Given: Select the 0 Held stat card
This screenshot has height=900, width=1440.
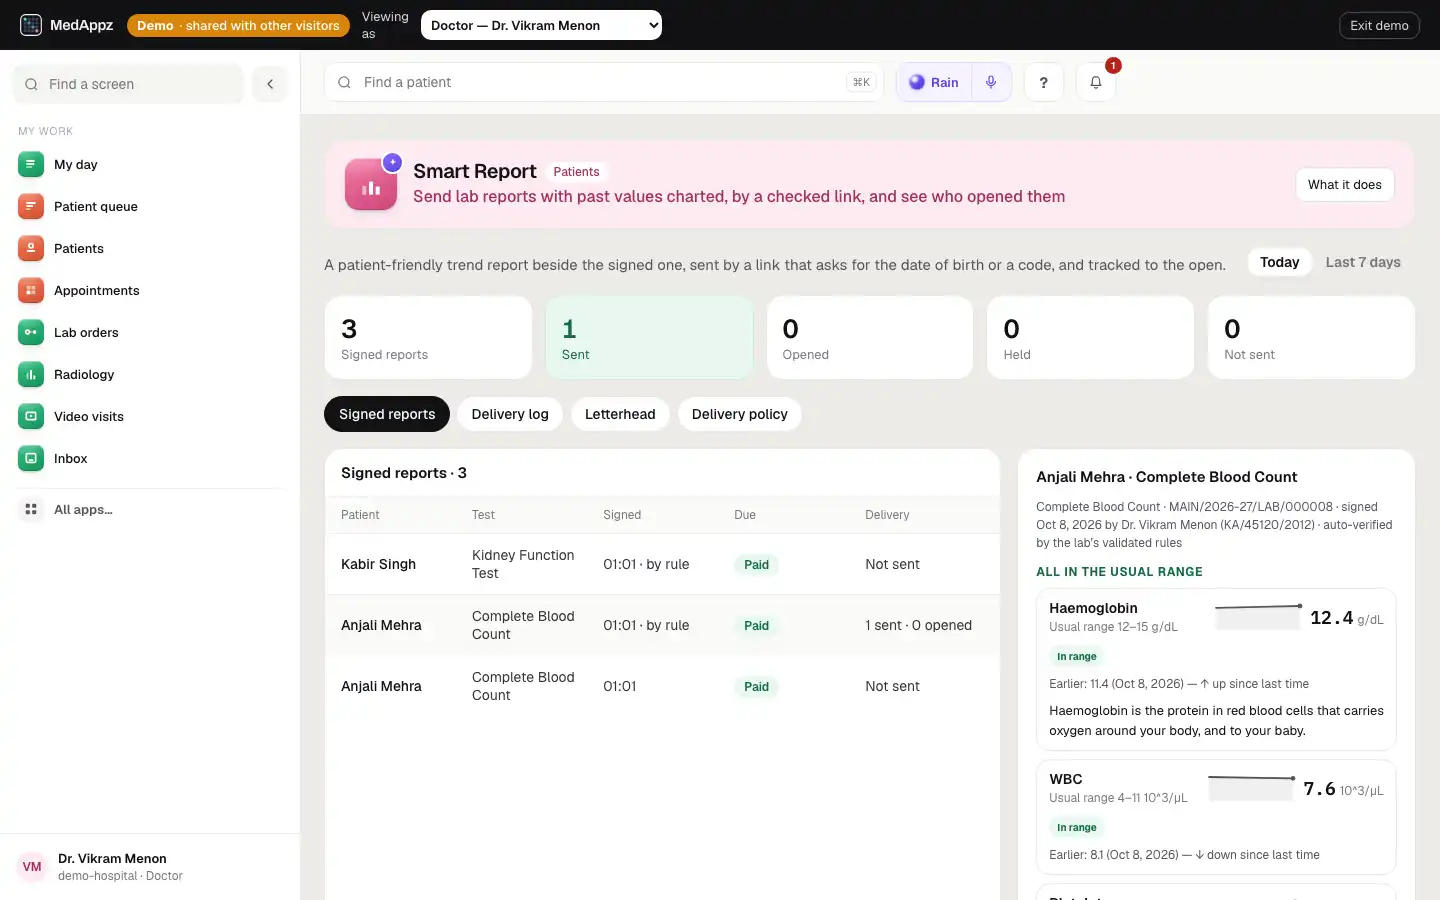Looking at the screenshot, I should coord(1091,337).
